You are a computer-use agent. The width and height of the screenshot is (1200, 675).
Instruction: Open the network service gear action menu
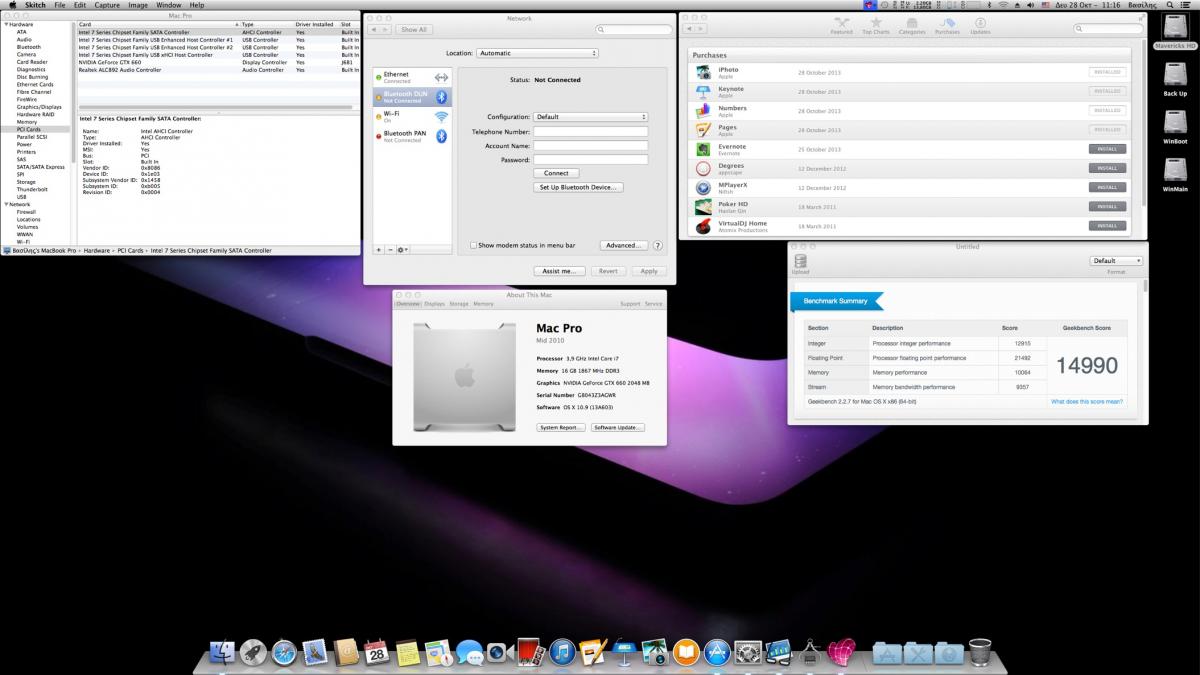(x=404, y=249)
